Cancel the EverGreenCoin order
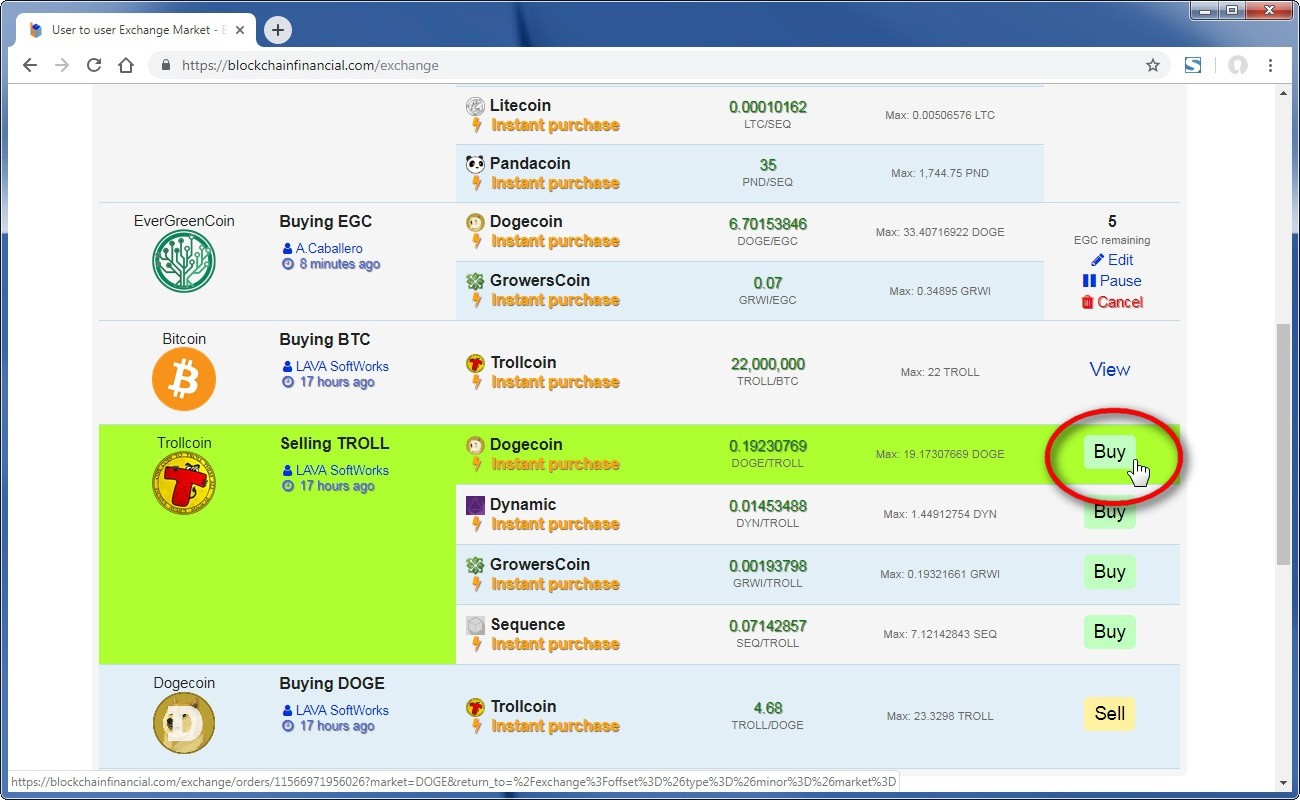 click(x=1112, y=302)
